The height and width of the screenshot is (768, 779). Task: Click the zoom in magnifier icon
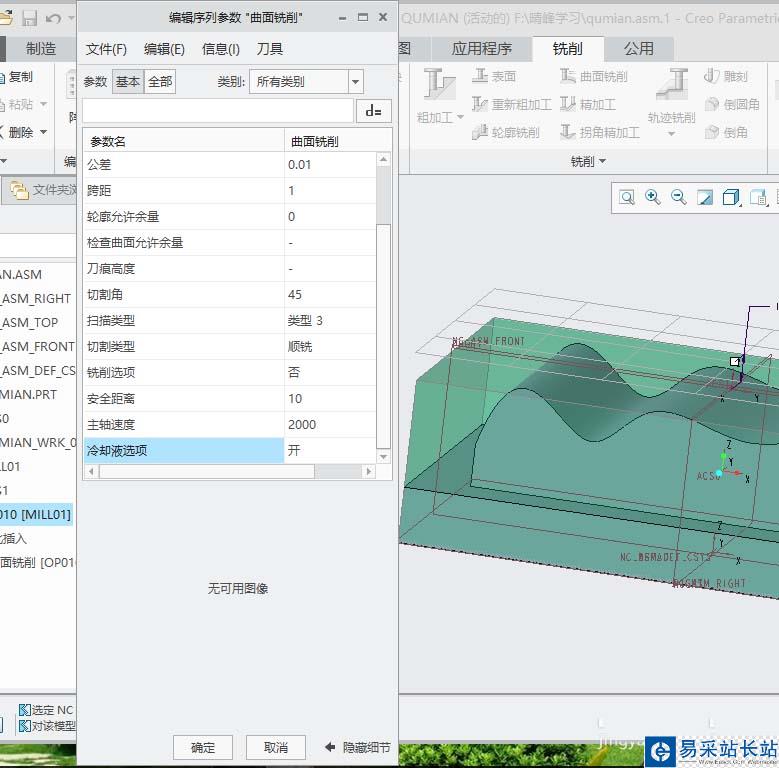(x=653, y=198)
